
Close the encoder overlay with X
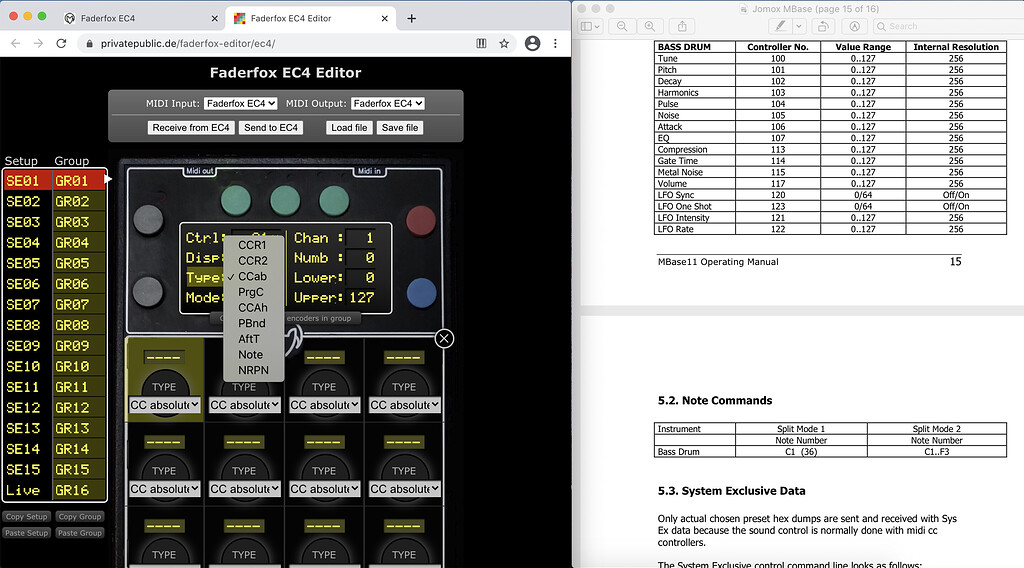[x=444, y=338]
